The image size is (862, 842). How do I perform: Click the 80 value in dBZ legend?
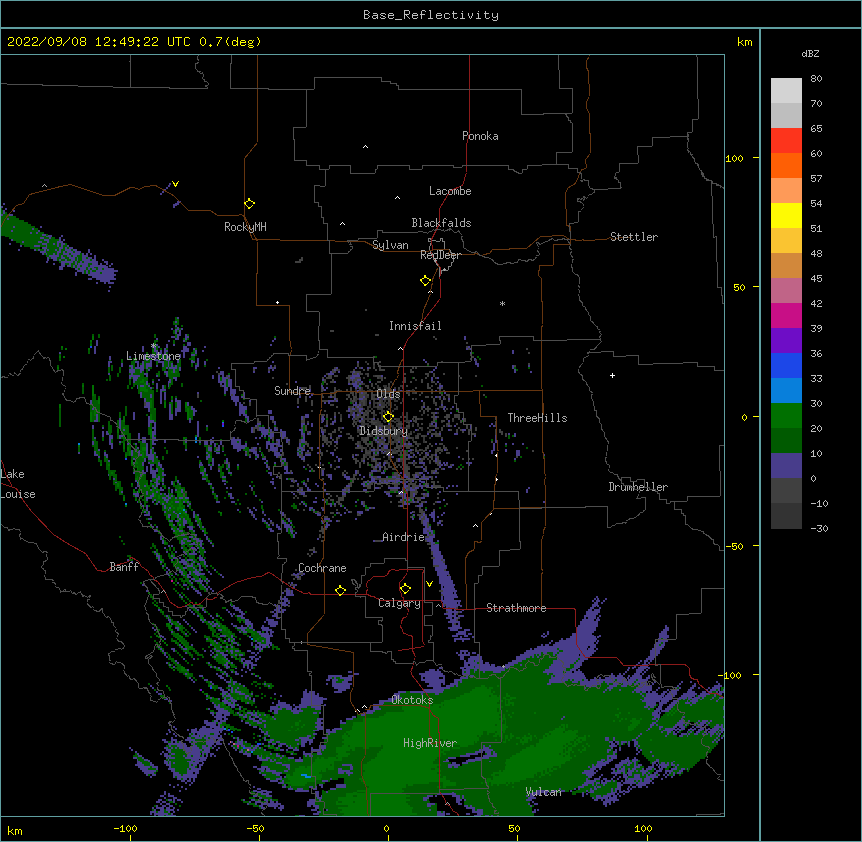tap(816, 79)
